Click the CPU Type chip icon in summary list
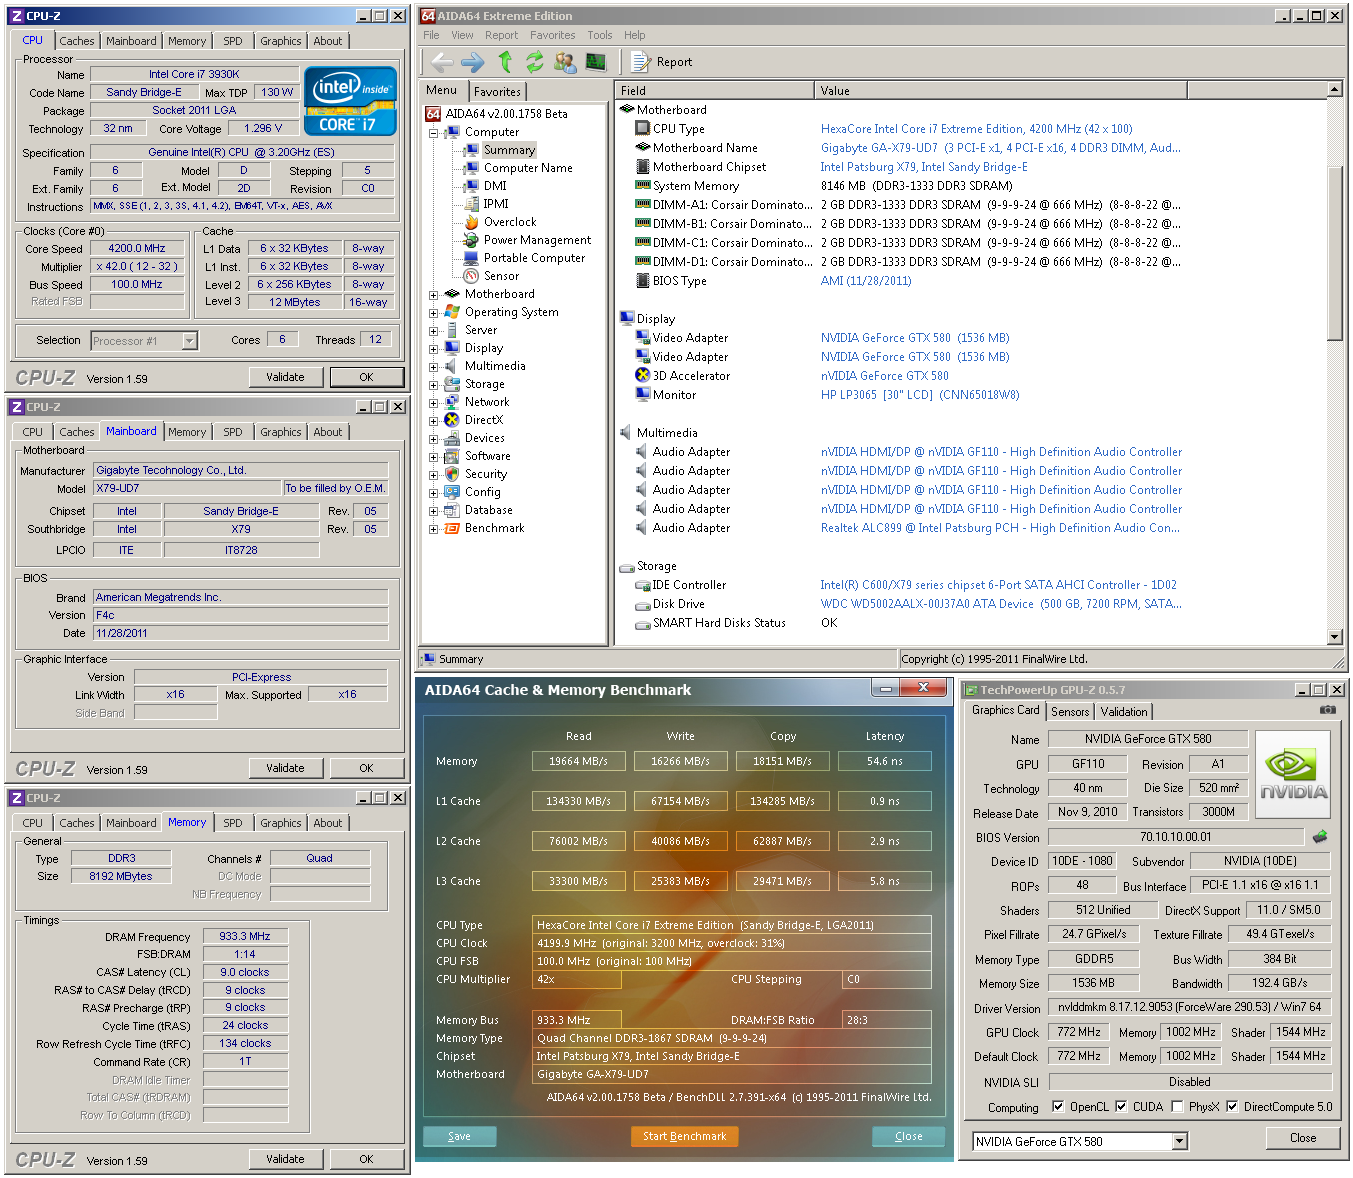The image size is (1353, 1178). (643, 129)
